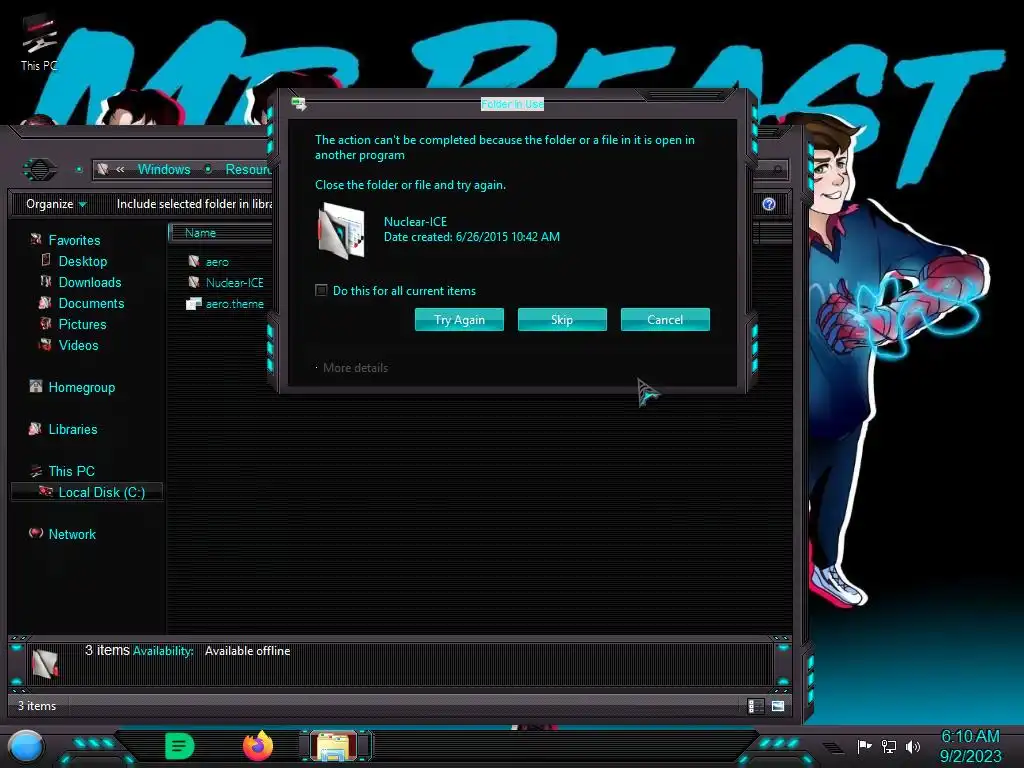The width and height of the screenshot is (1024, 768).
Task: Select Resources in the address bar path
Action: tap(248, 169)
